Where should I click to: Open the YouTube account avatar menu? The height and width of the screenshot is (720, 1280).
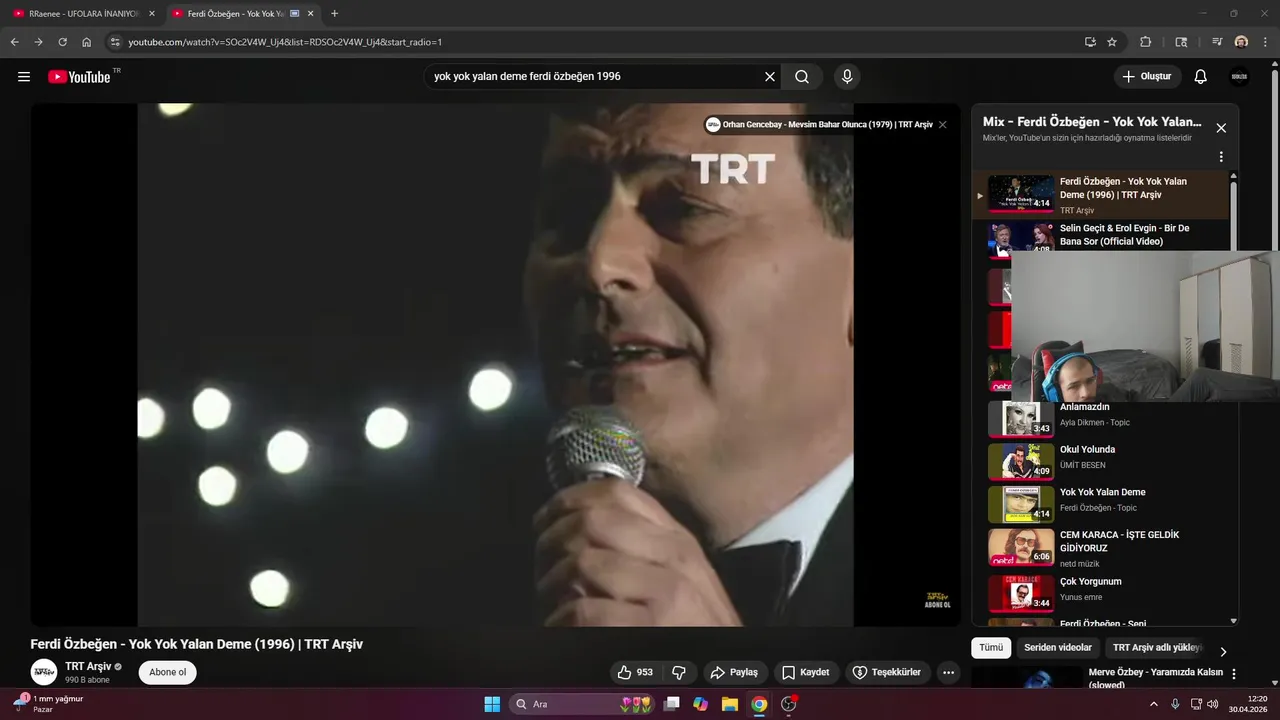[1239, 77]
